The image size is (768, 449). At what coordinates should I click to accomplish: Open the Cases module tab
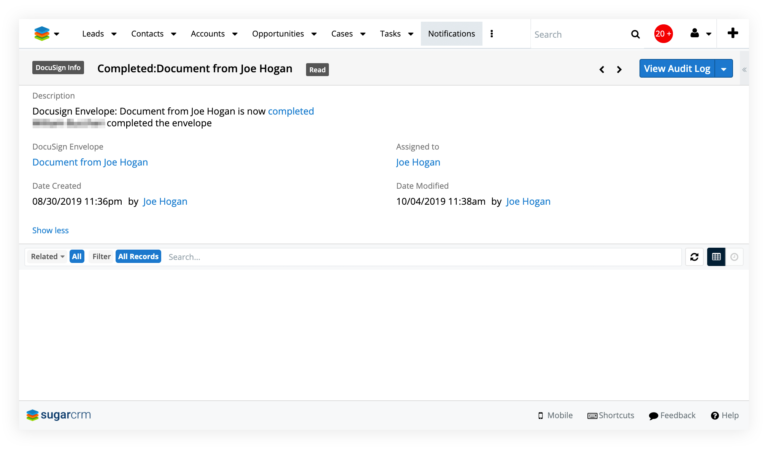[342, 34]
